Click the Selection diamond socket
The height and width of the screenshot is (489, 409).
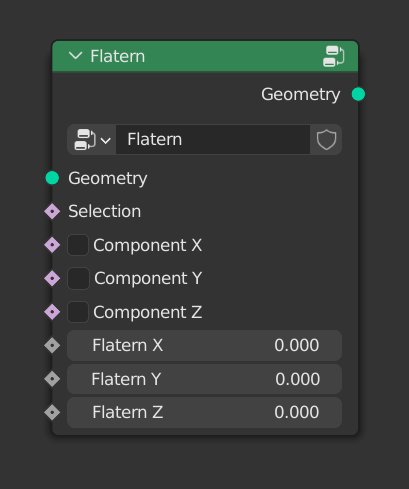pos(52,211)
